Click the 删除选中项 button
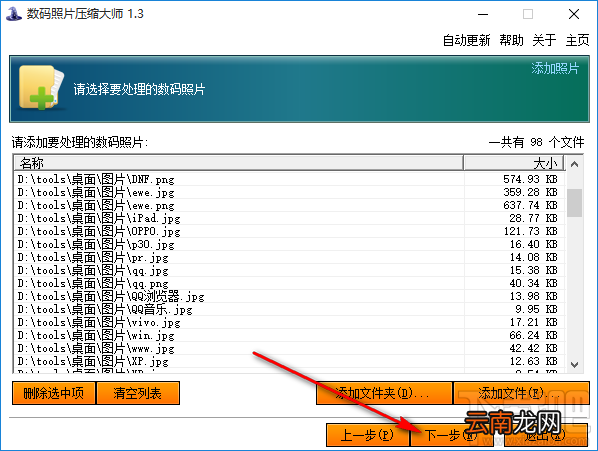 pos(54,393)
